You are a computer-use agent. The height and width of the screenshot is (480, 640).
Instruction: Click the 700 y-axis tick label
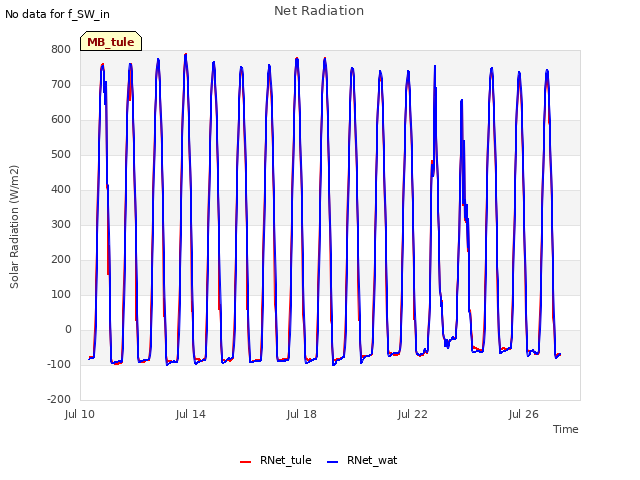[x=61, y=84]
